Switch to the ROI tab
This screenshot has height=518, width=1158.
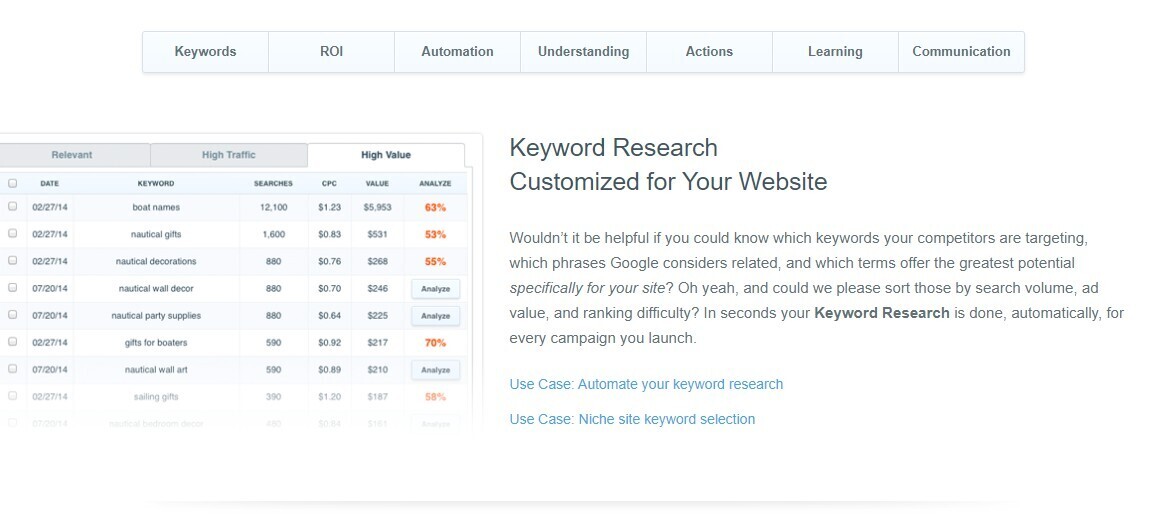[x=332, y=52]
